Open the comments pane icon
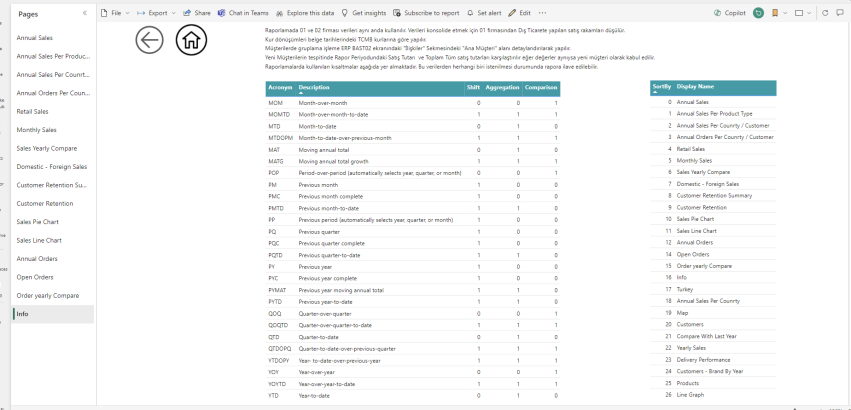 coord(839,13)
